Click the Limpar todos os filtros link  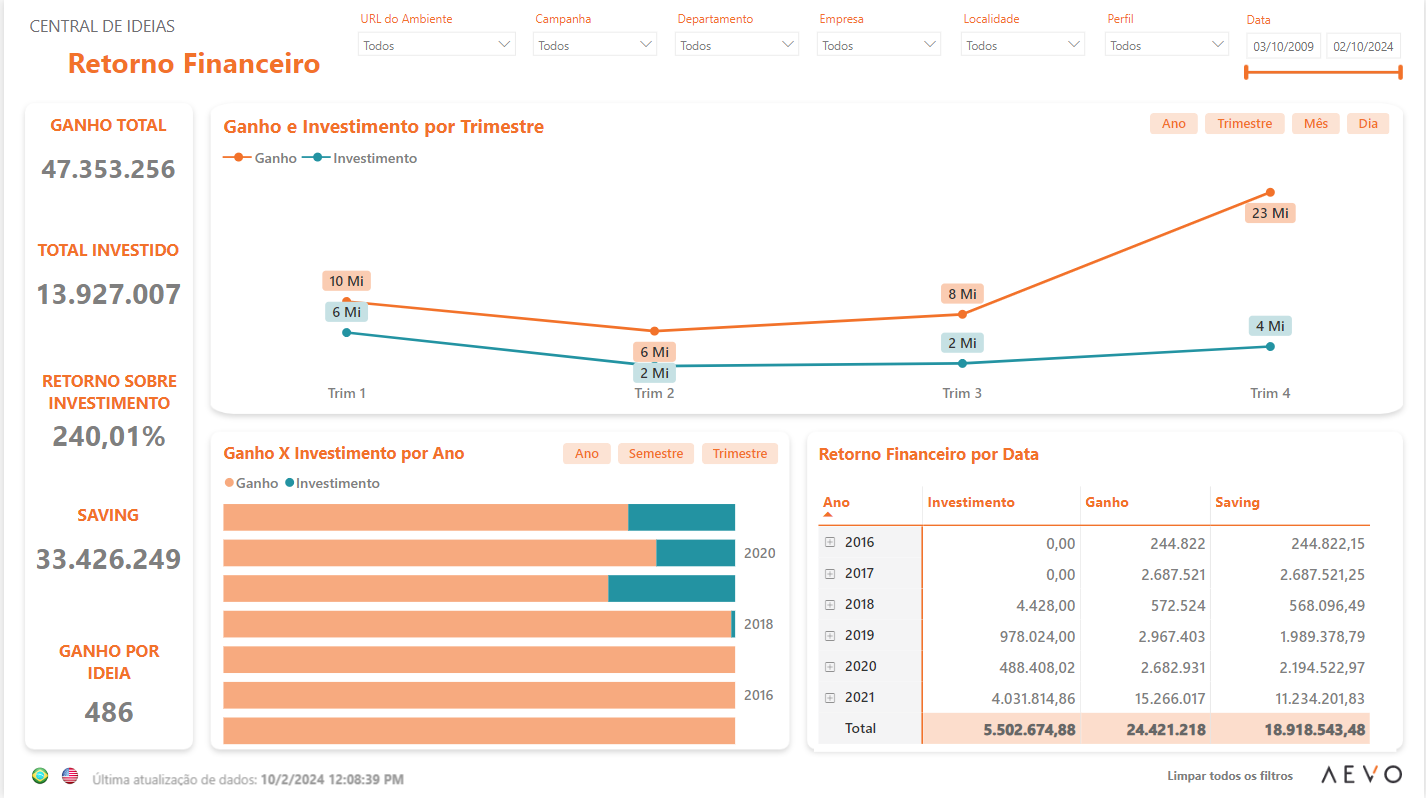(x=1230, y=775)
